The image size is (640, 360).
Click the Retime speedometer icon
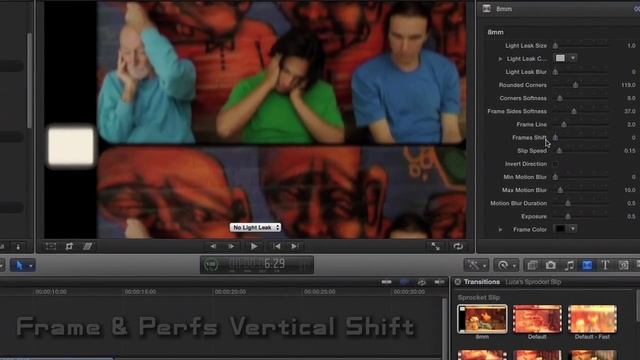point(503,265)
